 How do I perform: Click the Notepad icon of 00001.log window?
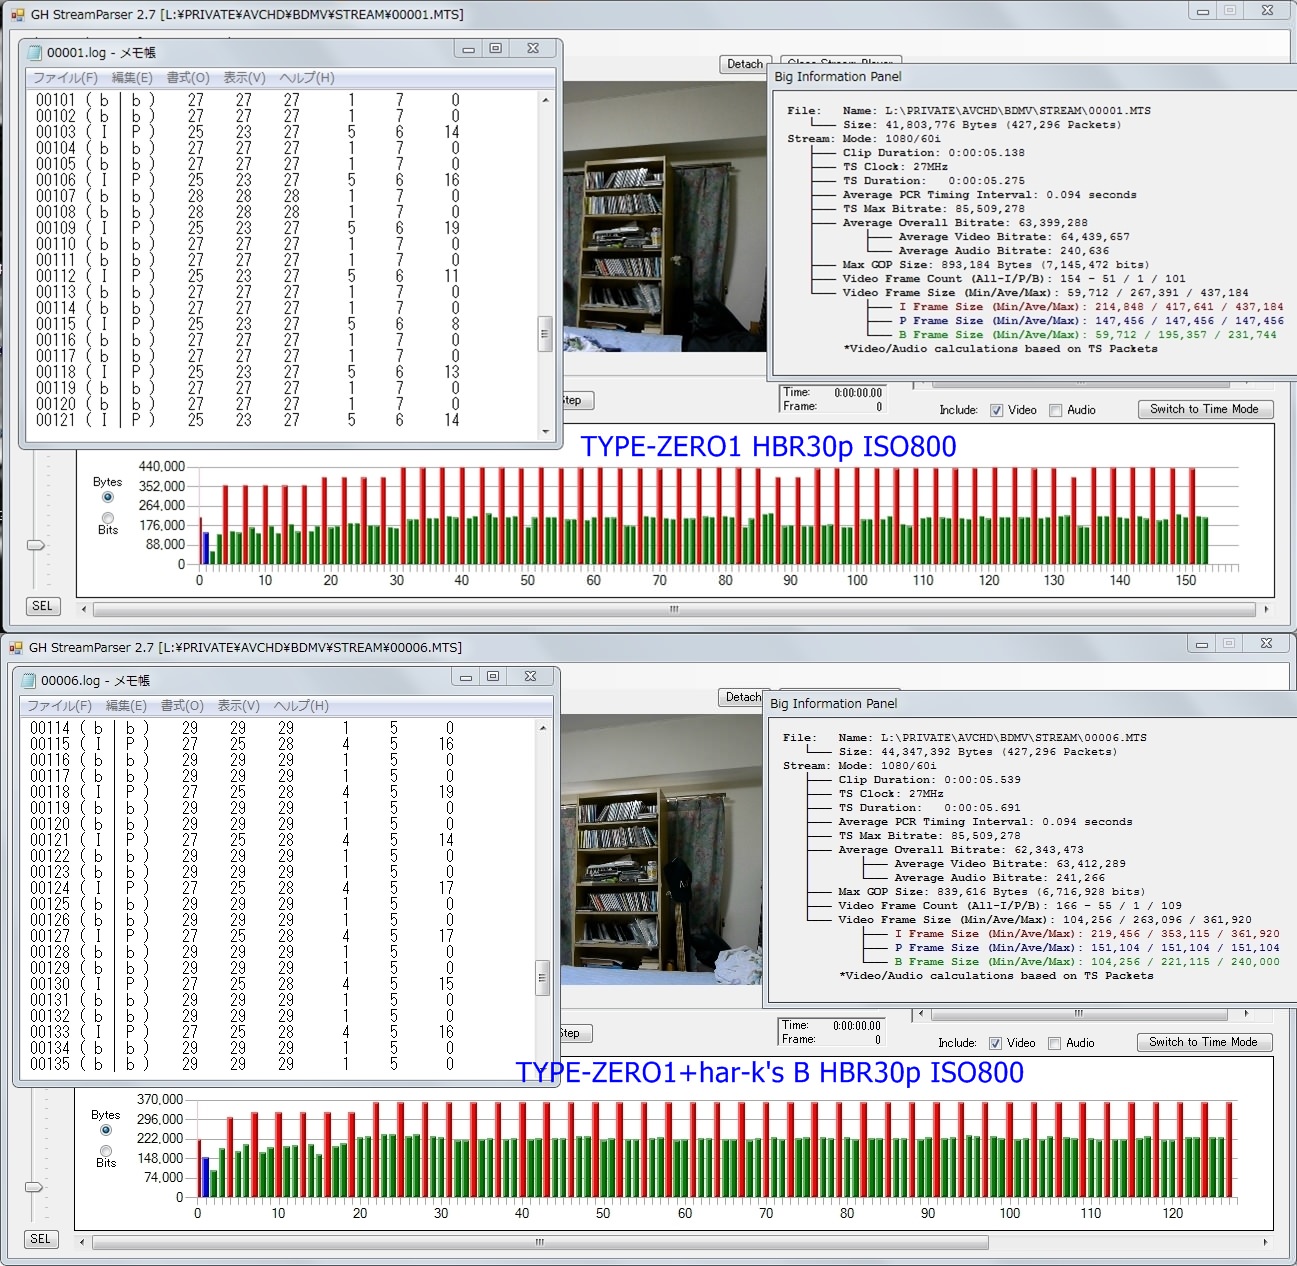pyautogui.click(x=35, y=52)
